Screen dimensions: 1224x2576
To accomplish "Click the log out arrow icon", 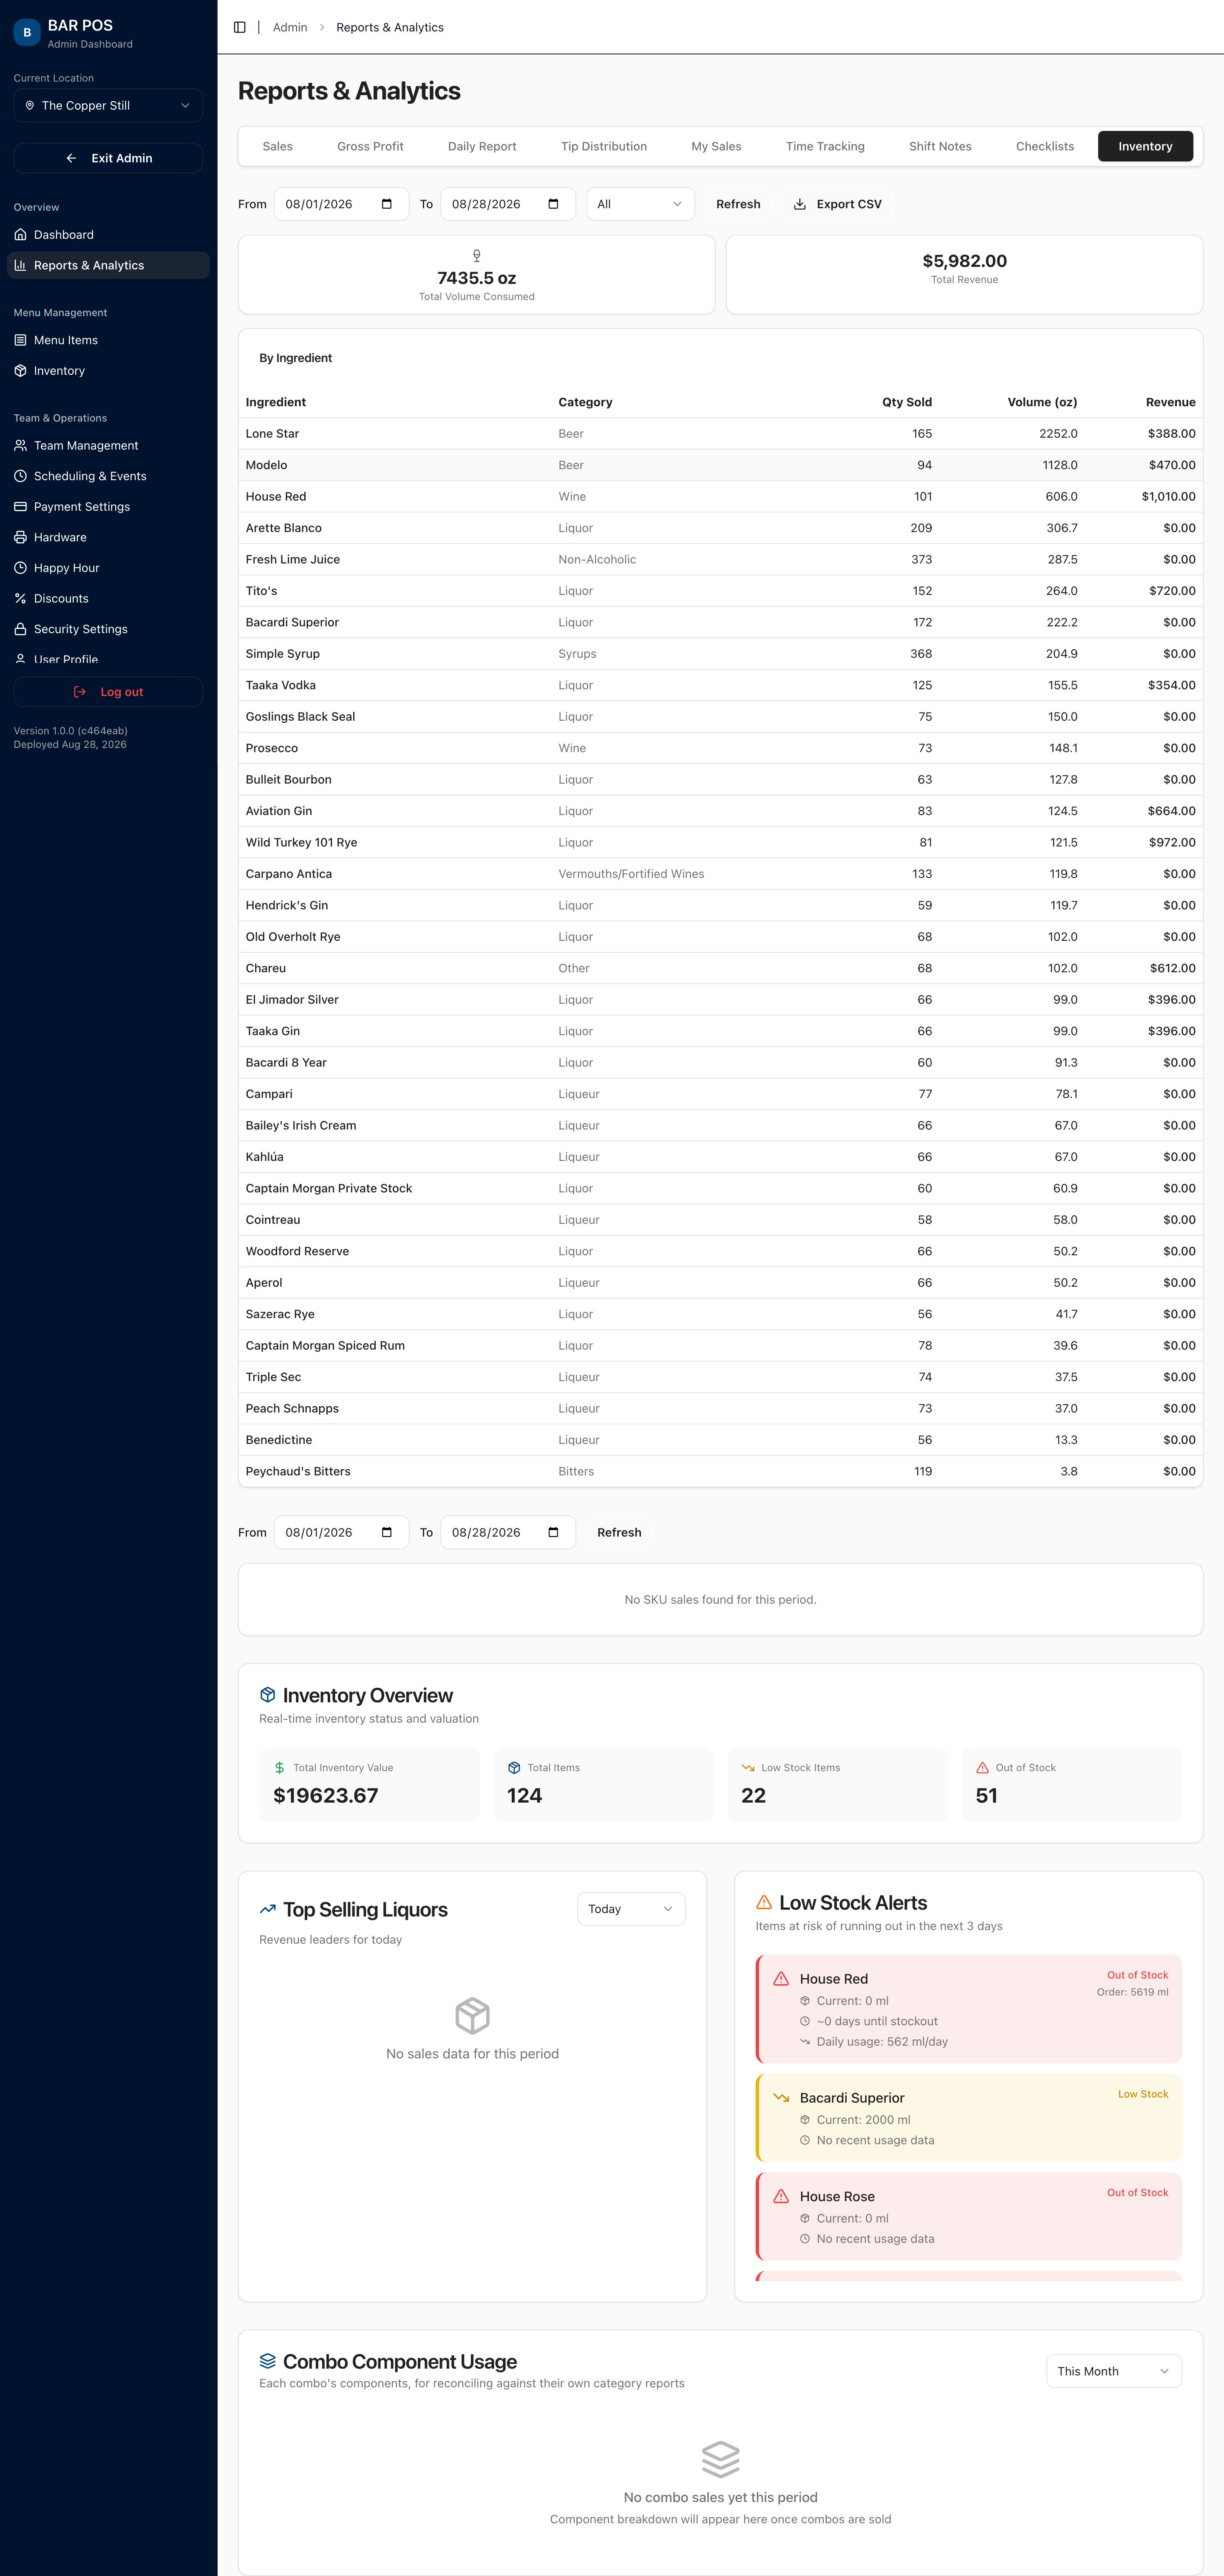I will click(80, 692).
